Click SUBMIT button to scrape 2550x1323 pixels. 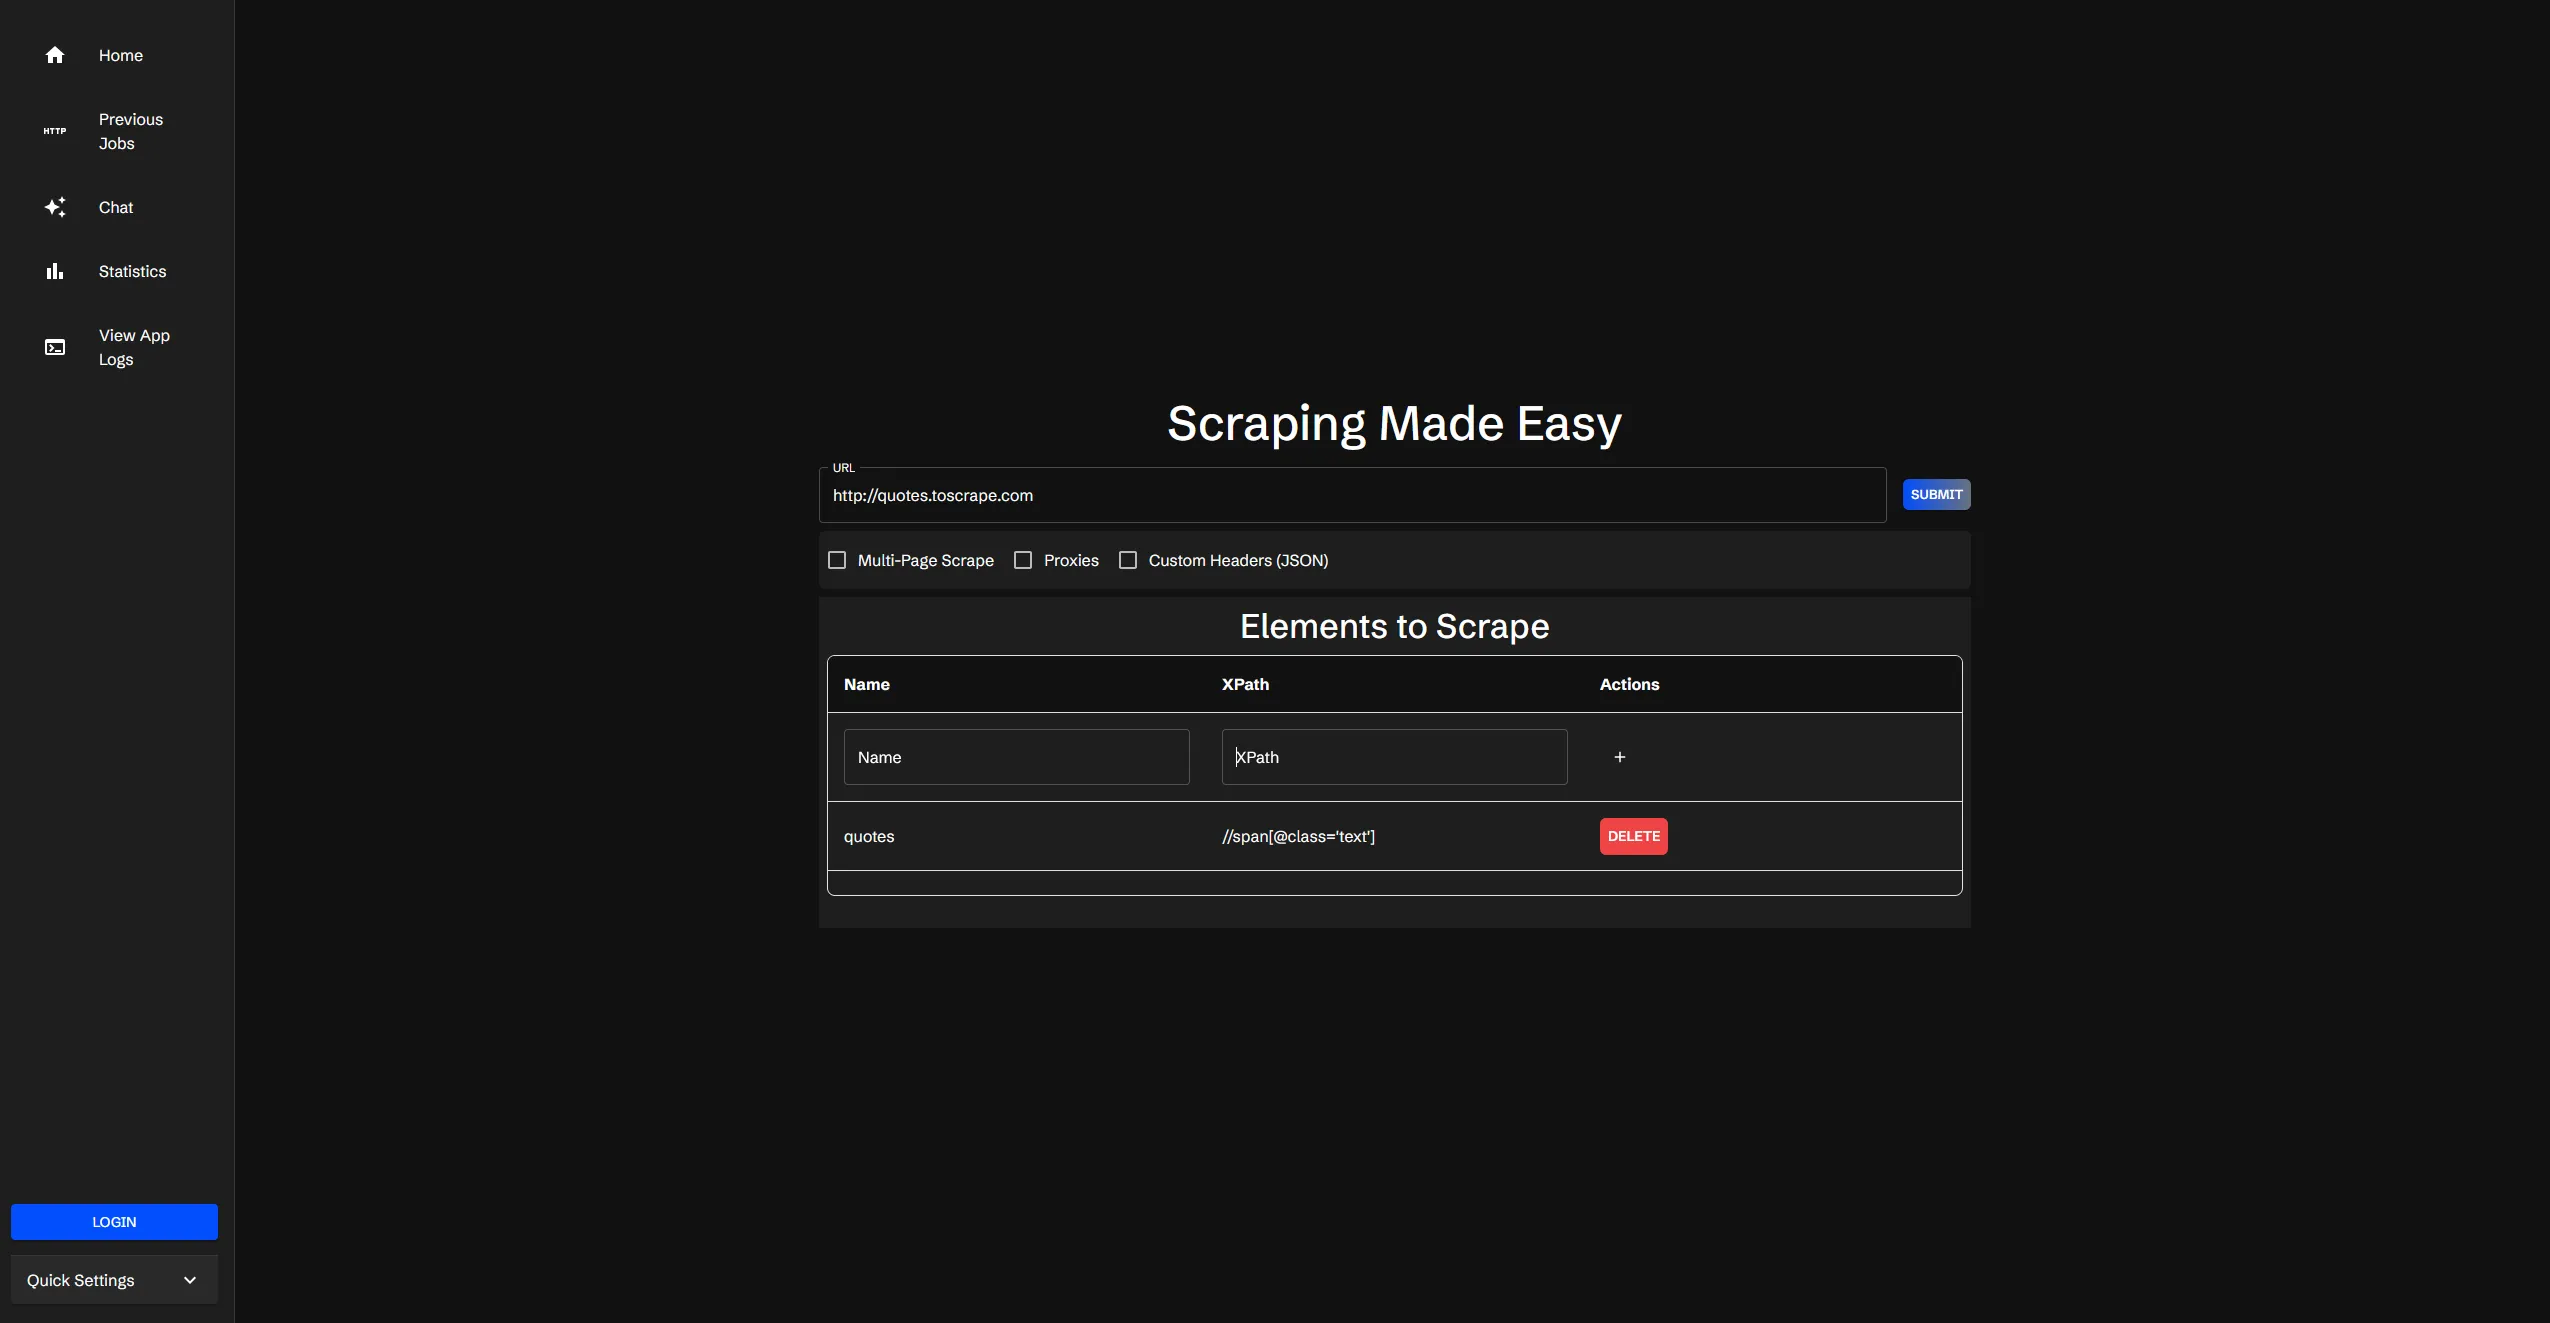[1936, 494]
